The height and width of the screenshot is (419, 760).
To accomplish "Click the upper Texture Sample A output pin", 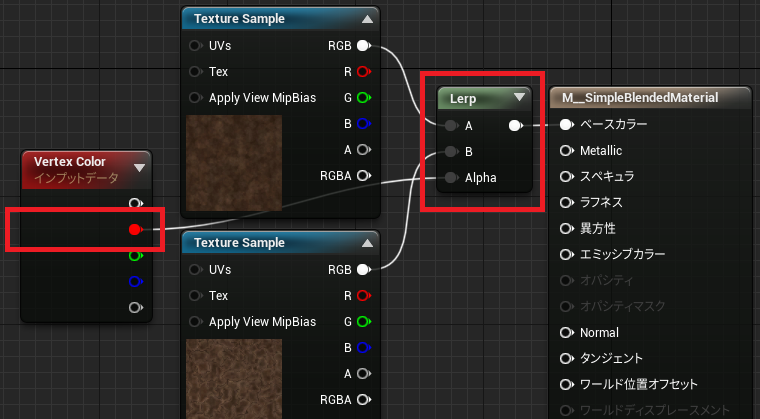I will (x=364, y=149).
